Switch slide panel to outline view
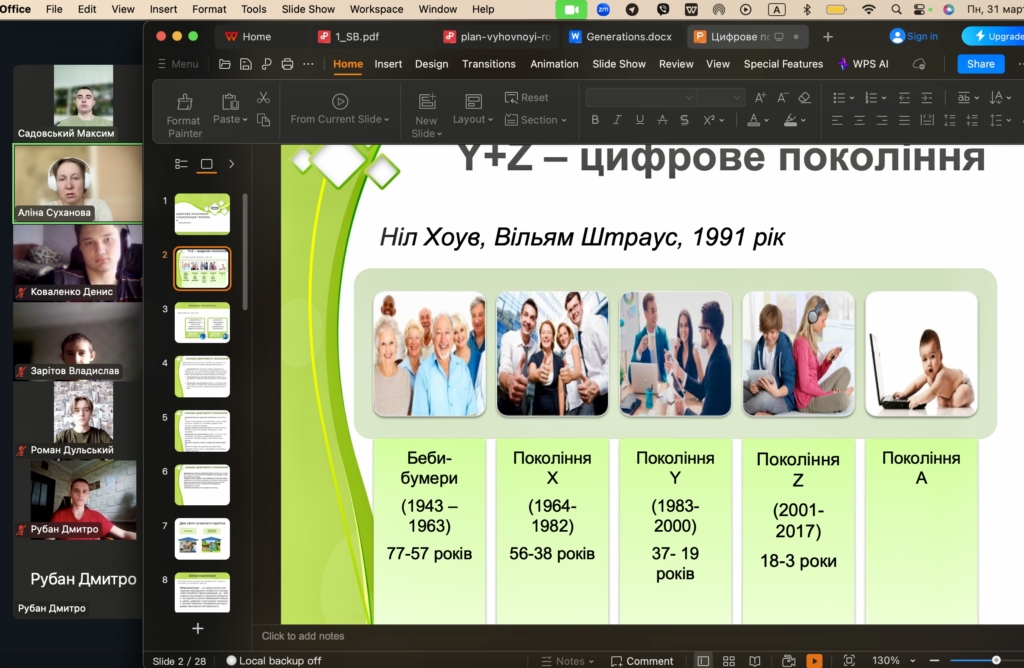The height and width of the screenshot is (668, 1024). click(x=181, y=164)
